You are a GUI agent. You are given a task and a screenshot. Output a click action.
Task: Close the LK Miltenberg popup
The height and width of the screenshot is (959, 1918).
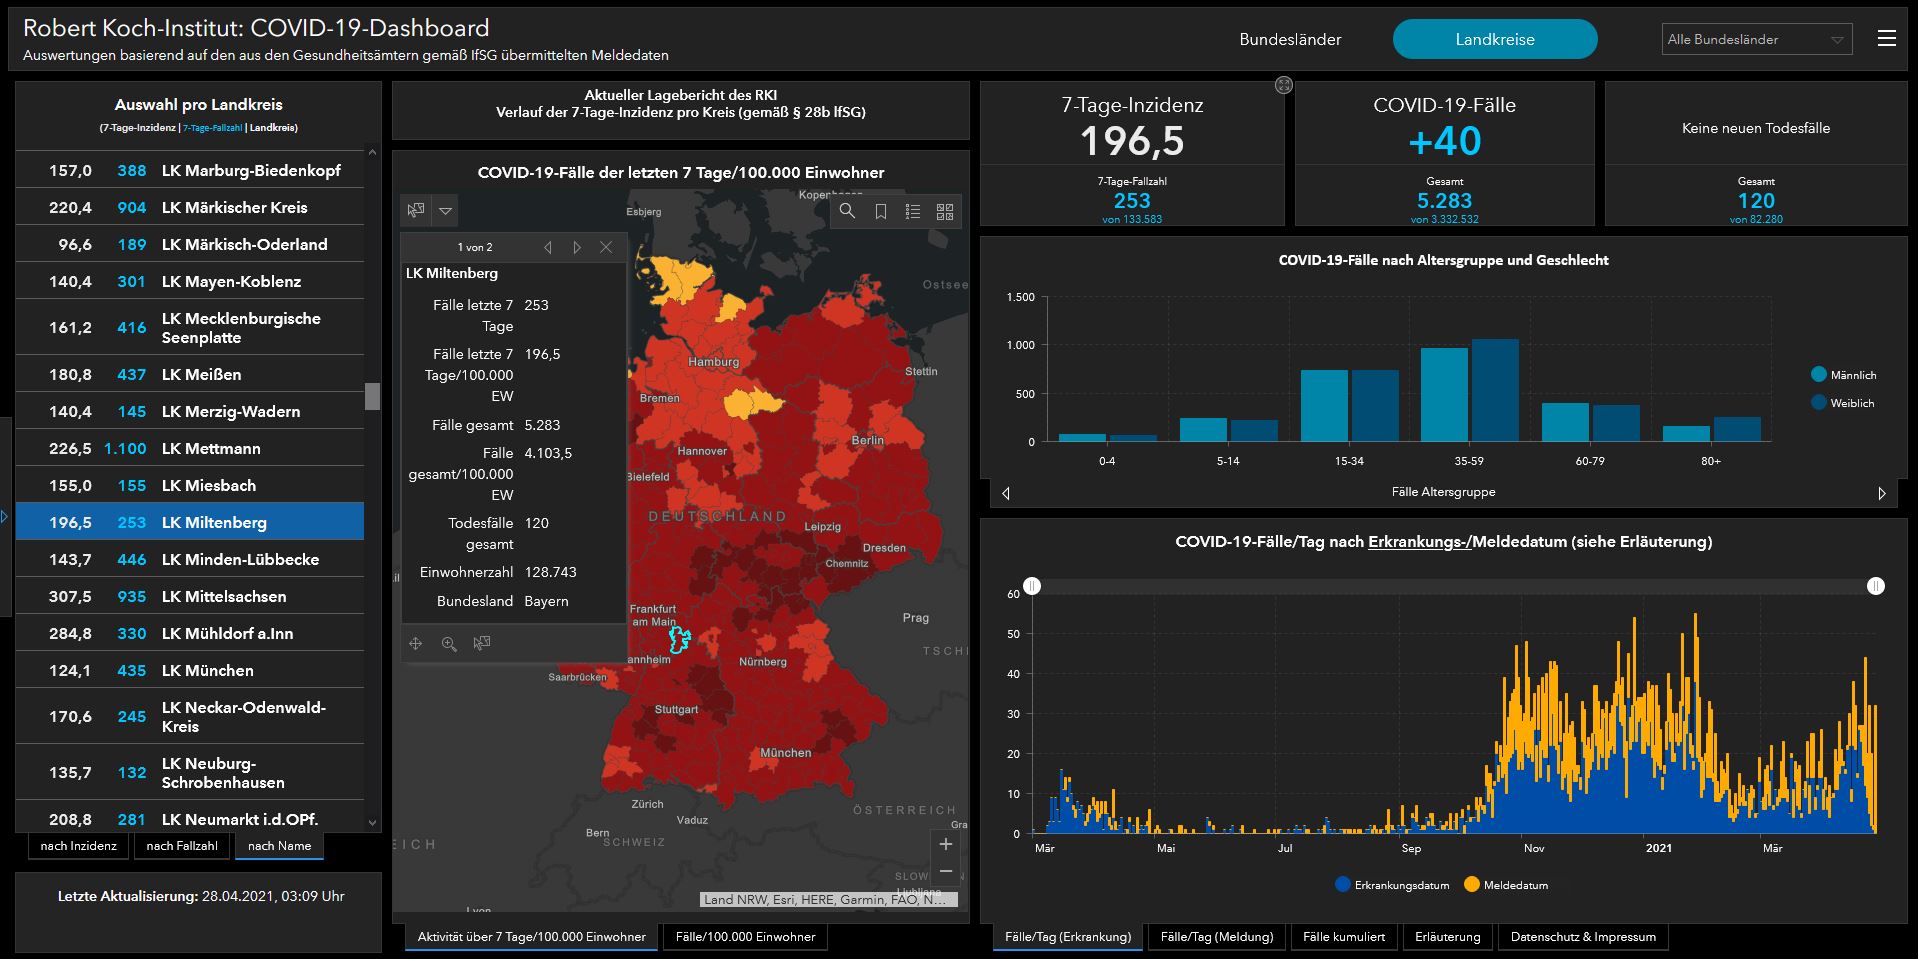pos(606,247)
